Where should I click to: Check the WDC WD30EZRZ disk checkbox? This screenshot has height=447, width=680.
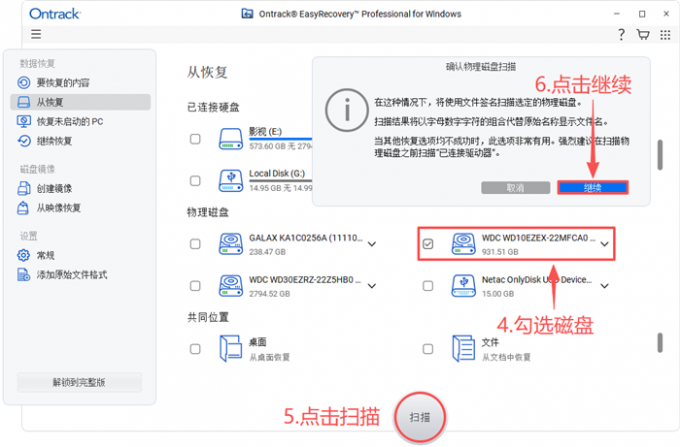195,286
